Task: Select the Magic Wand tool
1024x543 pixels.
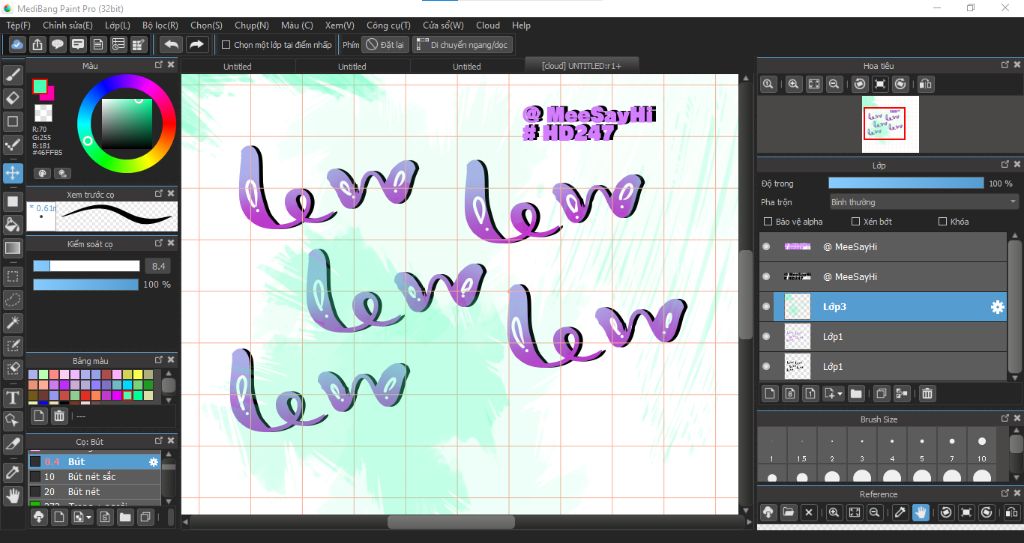Action: 12,323
